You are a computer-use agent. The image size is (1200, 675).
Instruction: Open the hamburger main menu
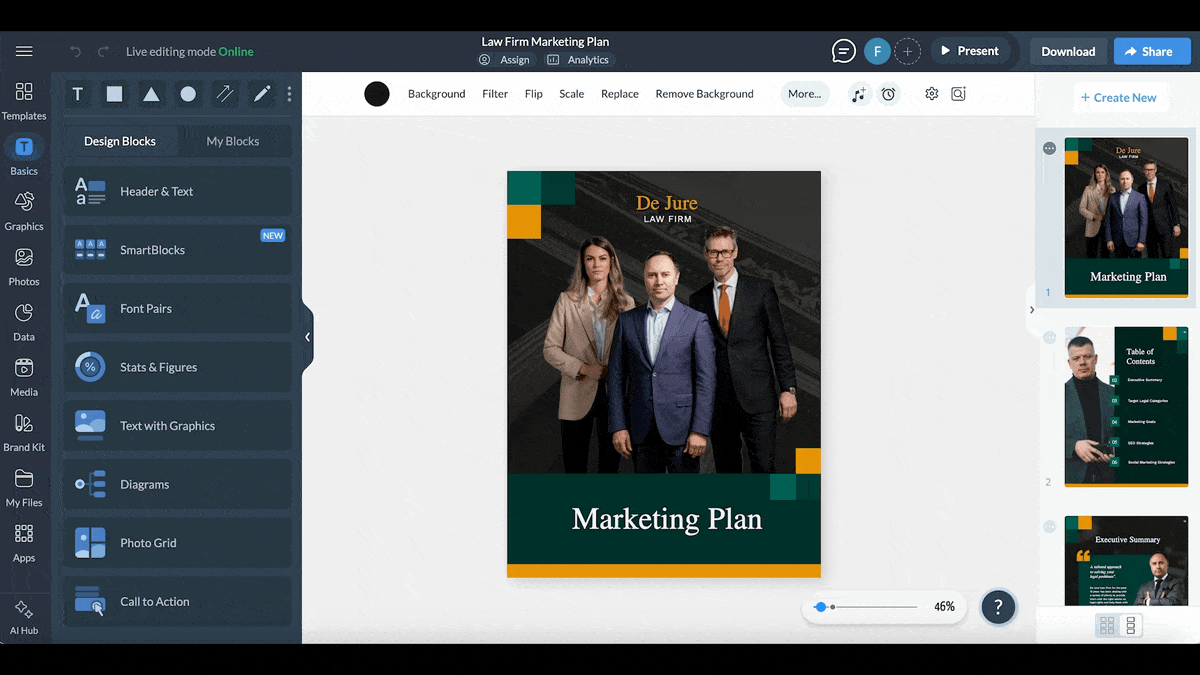click(24, 51)
